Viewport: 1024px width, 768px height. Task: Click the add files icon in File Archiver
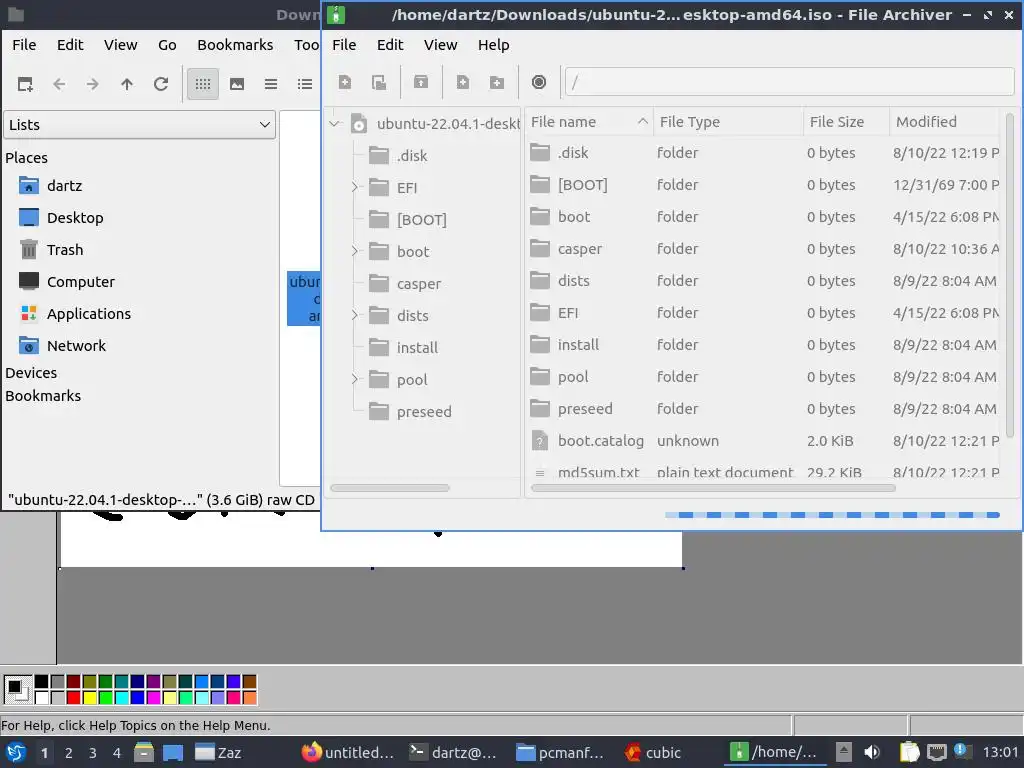tap(463, 82)
